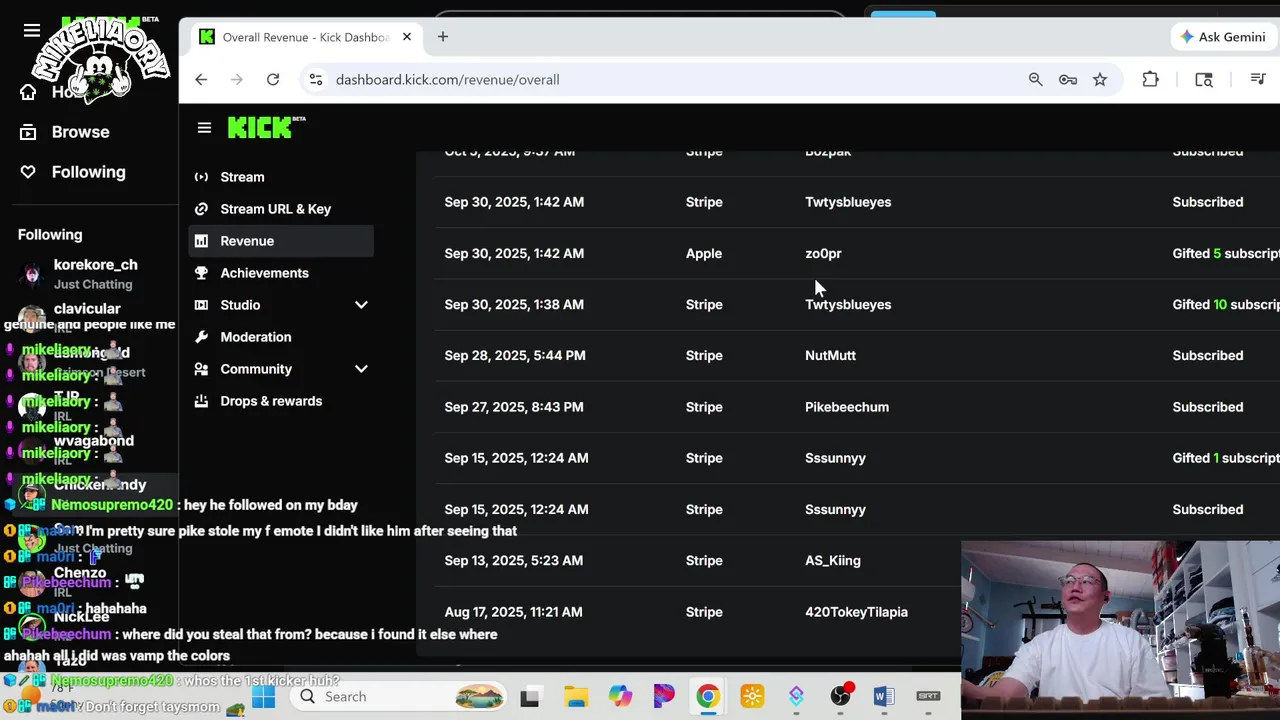Click username 420TokeyTilapia
This screenshot has width=1280, height=720.
pyautogui.click(x=856, y=612)
